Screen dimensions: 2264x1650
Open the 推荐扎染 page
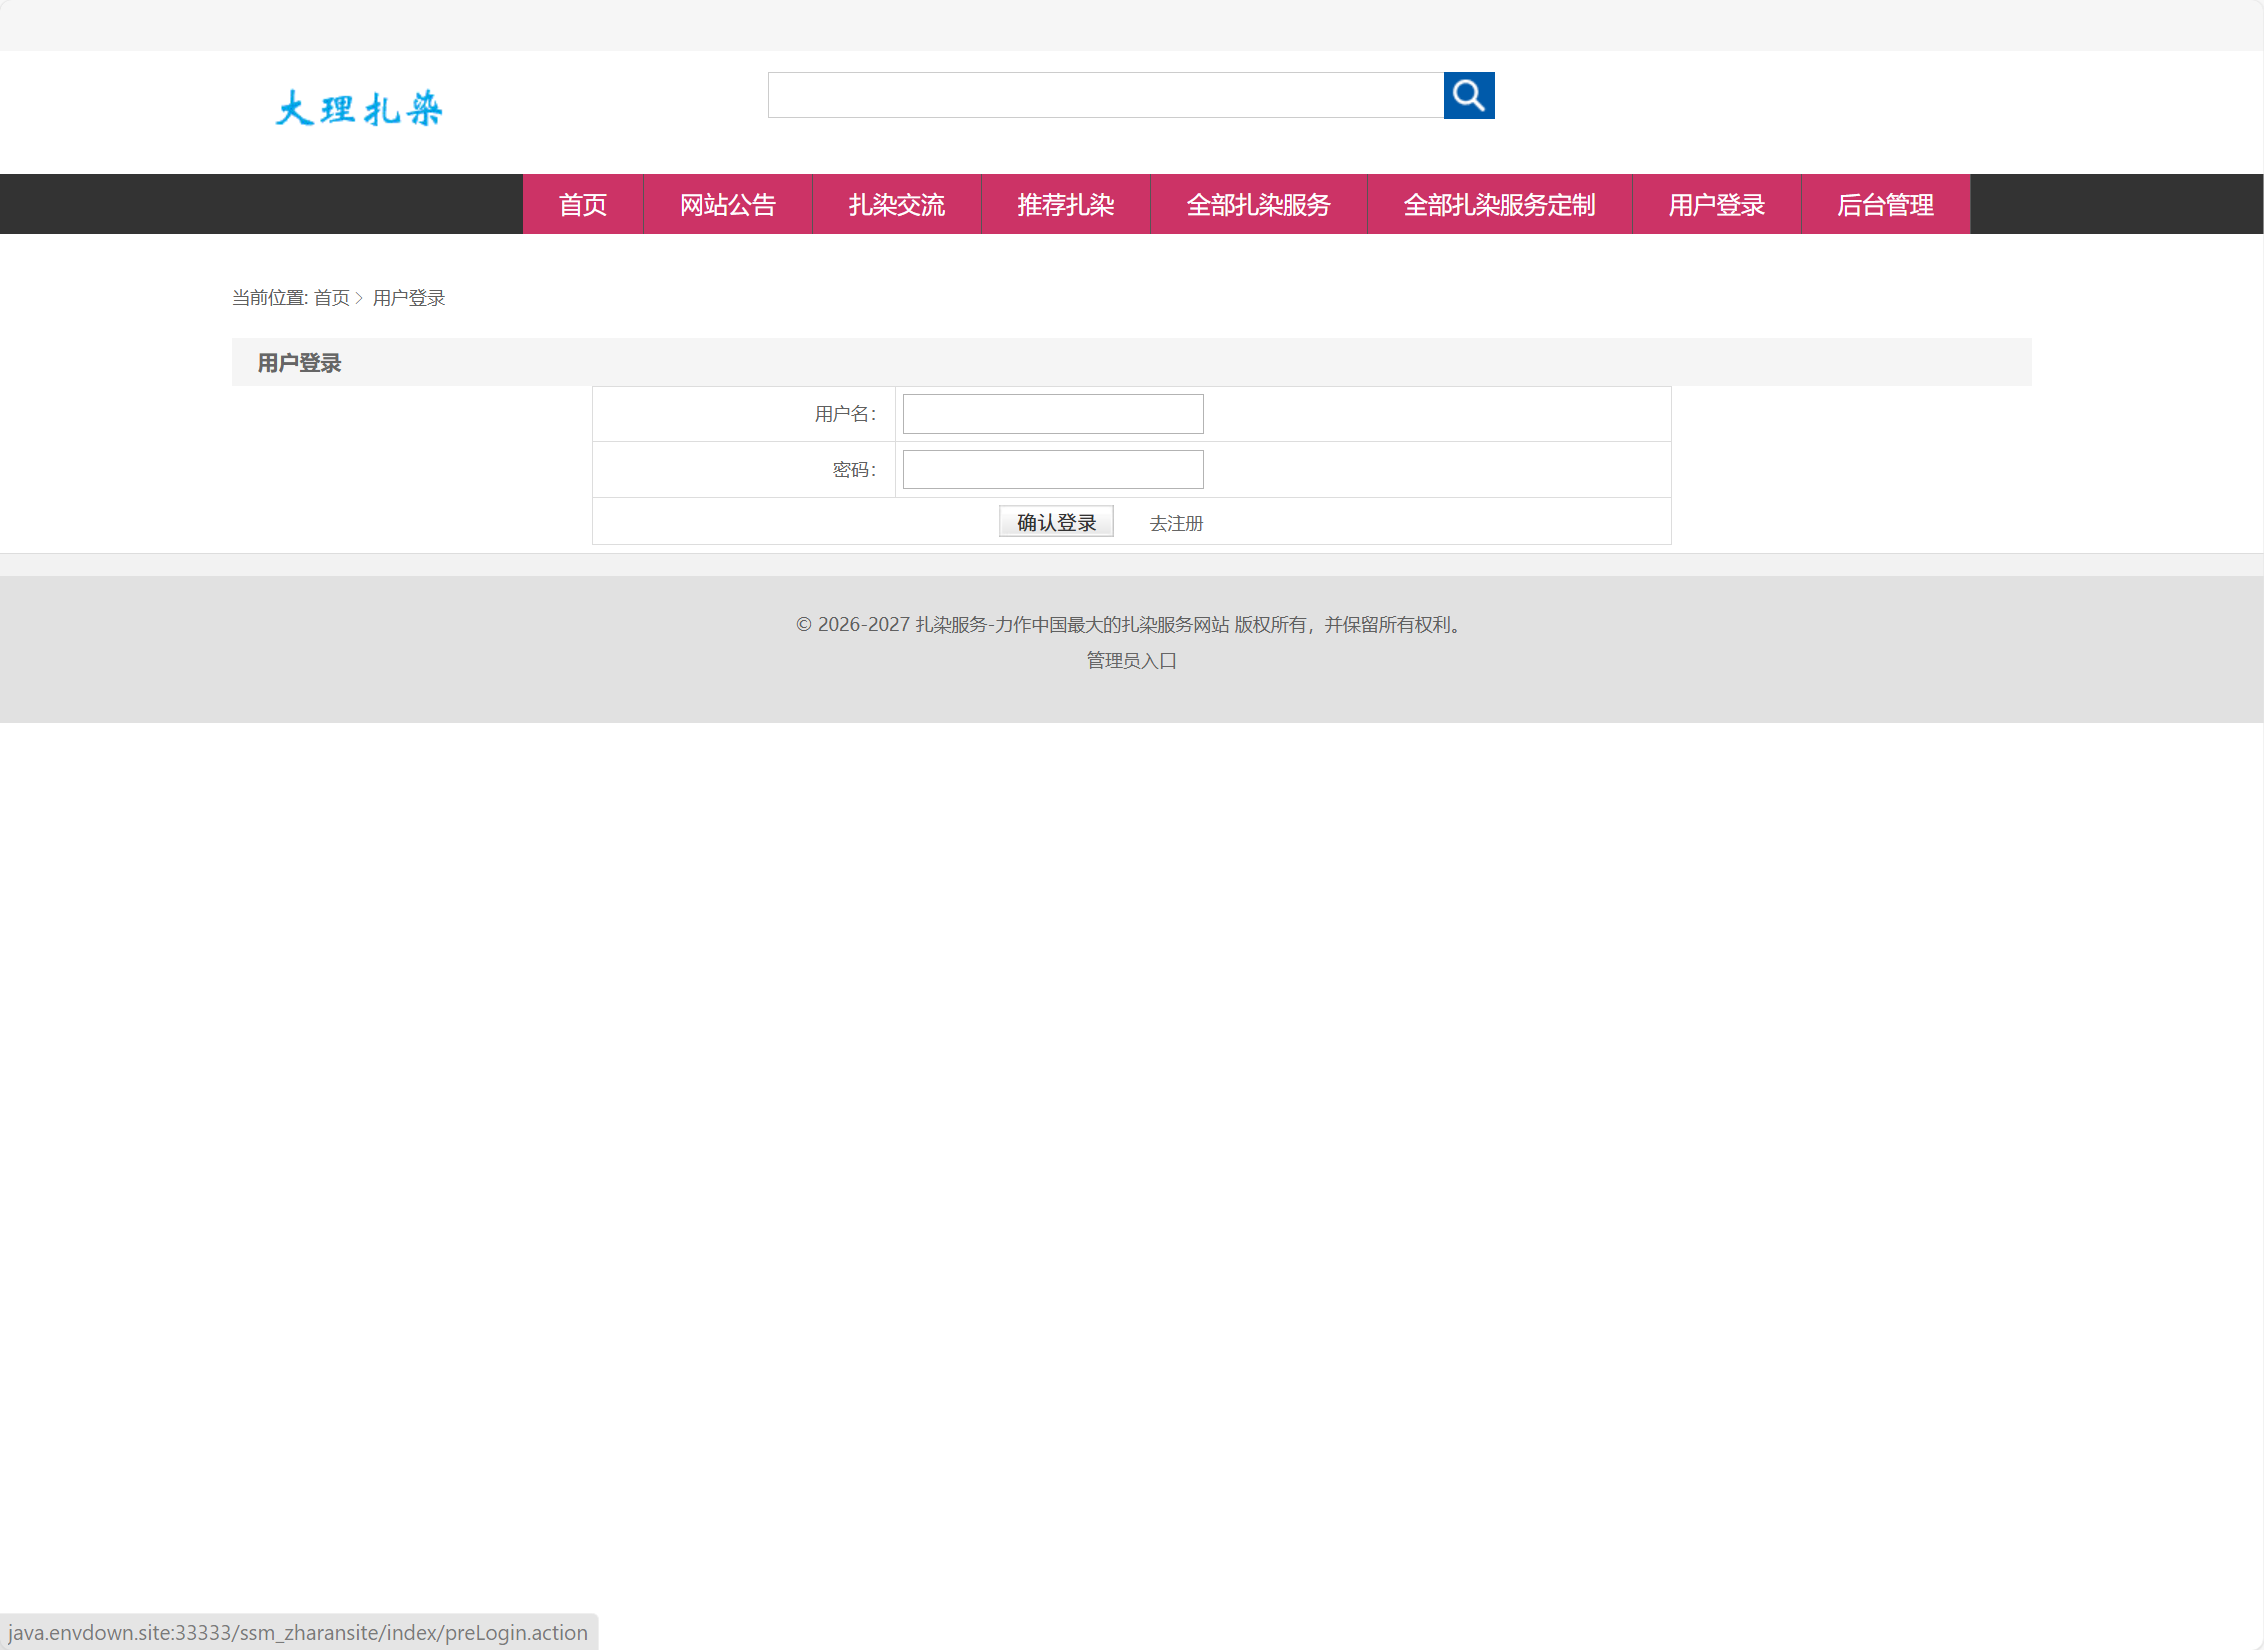[x=1065, y=204]
